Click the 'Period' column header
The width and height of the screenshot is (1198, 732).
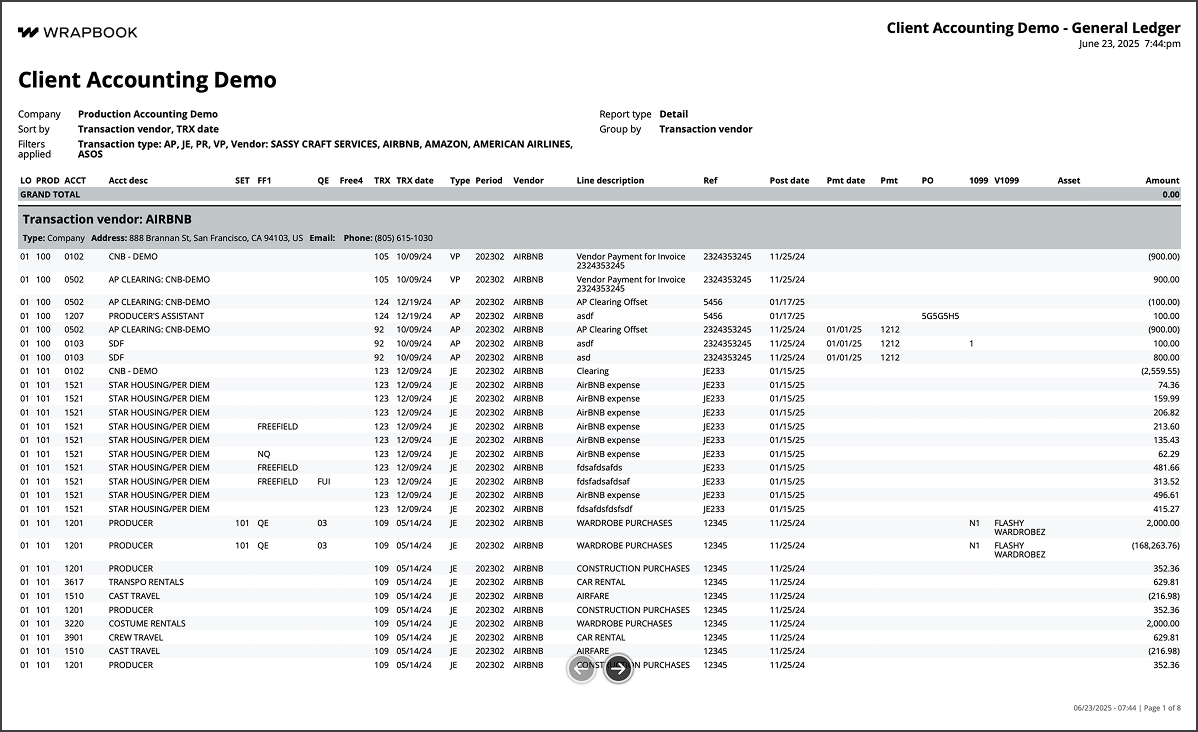coord(489,180)
